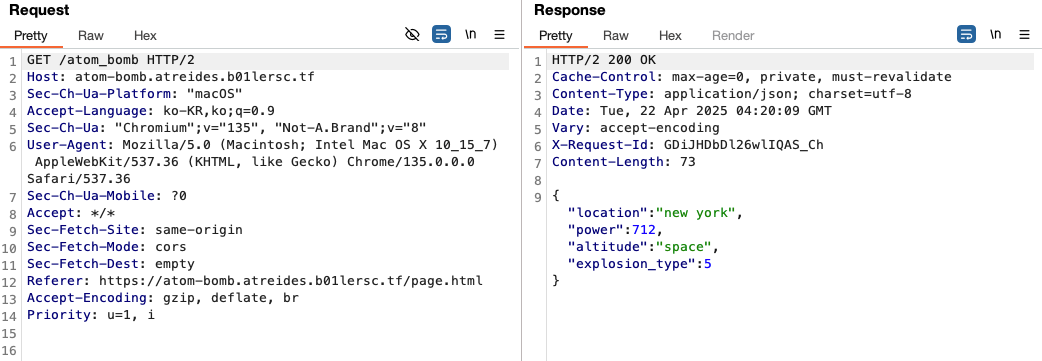This screenshot has width=1042, height=361.
Task: Open the Render tab in Response
Action: (x=733, y=36)
